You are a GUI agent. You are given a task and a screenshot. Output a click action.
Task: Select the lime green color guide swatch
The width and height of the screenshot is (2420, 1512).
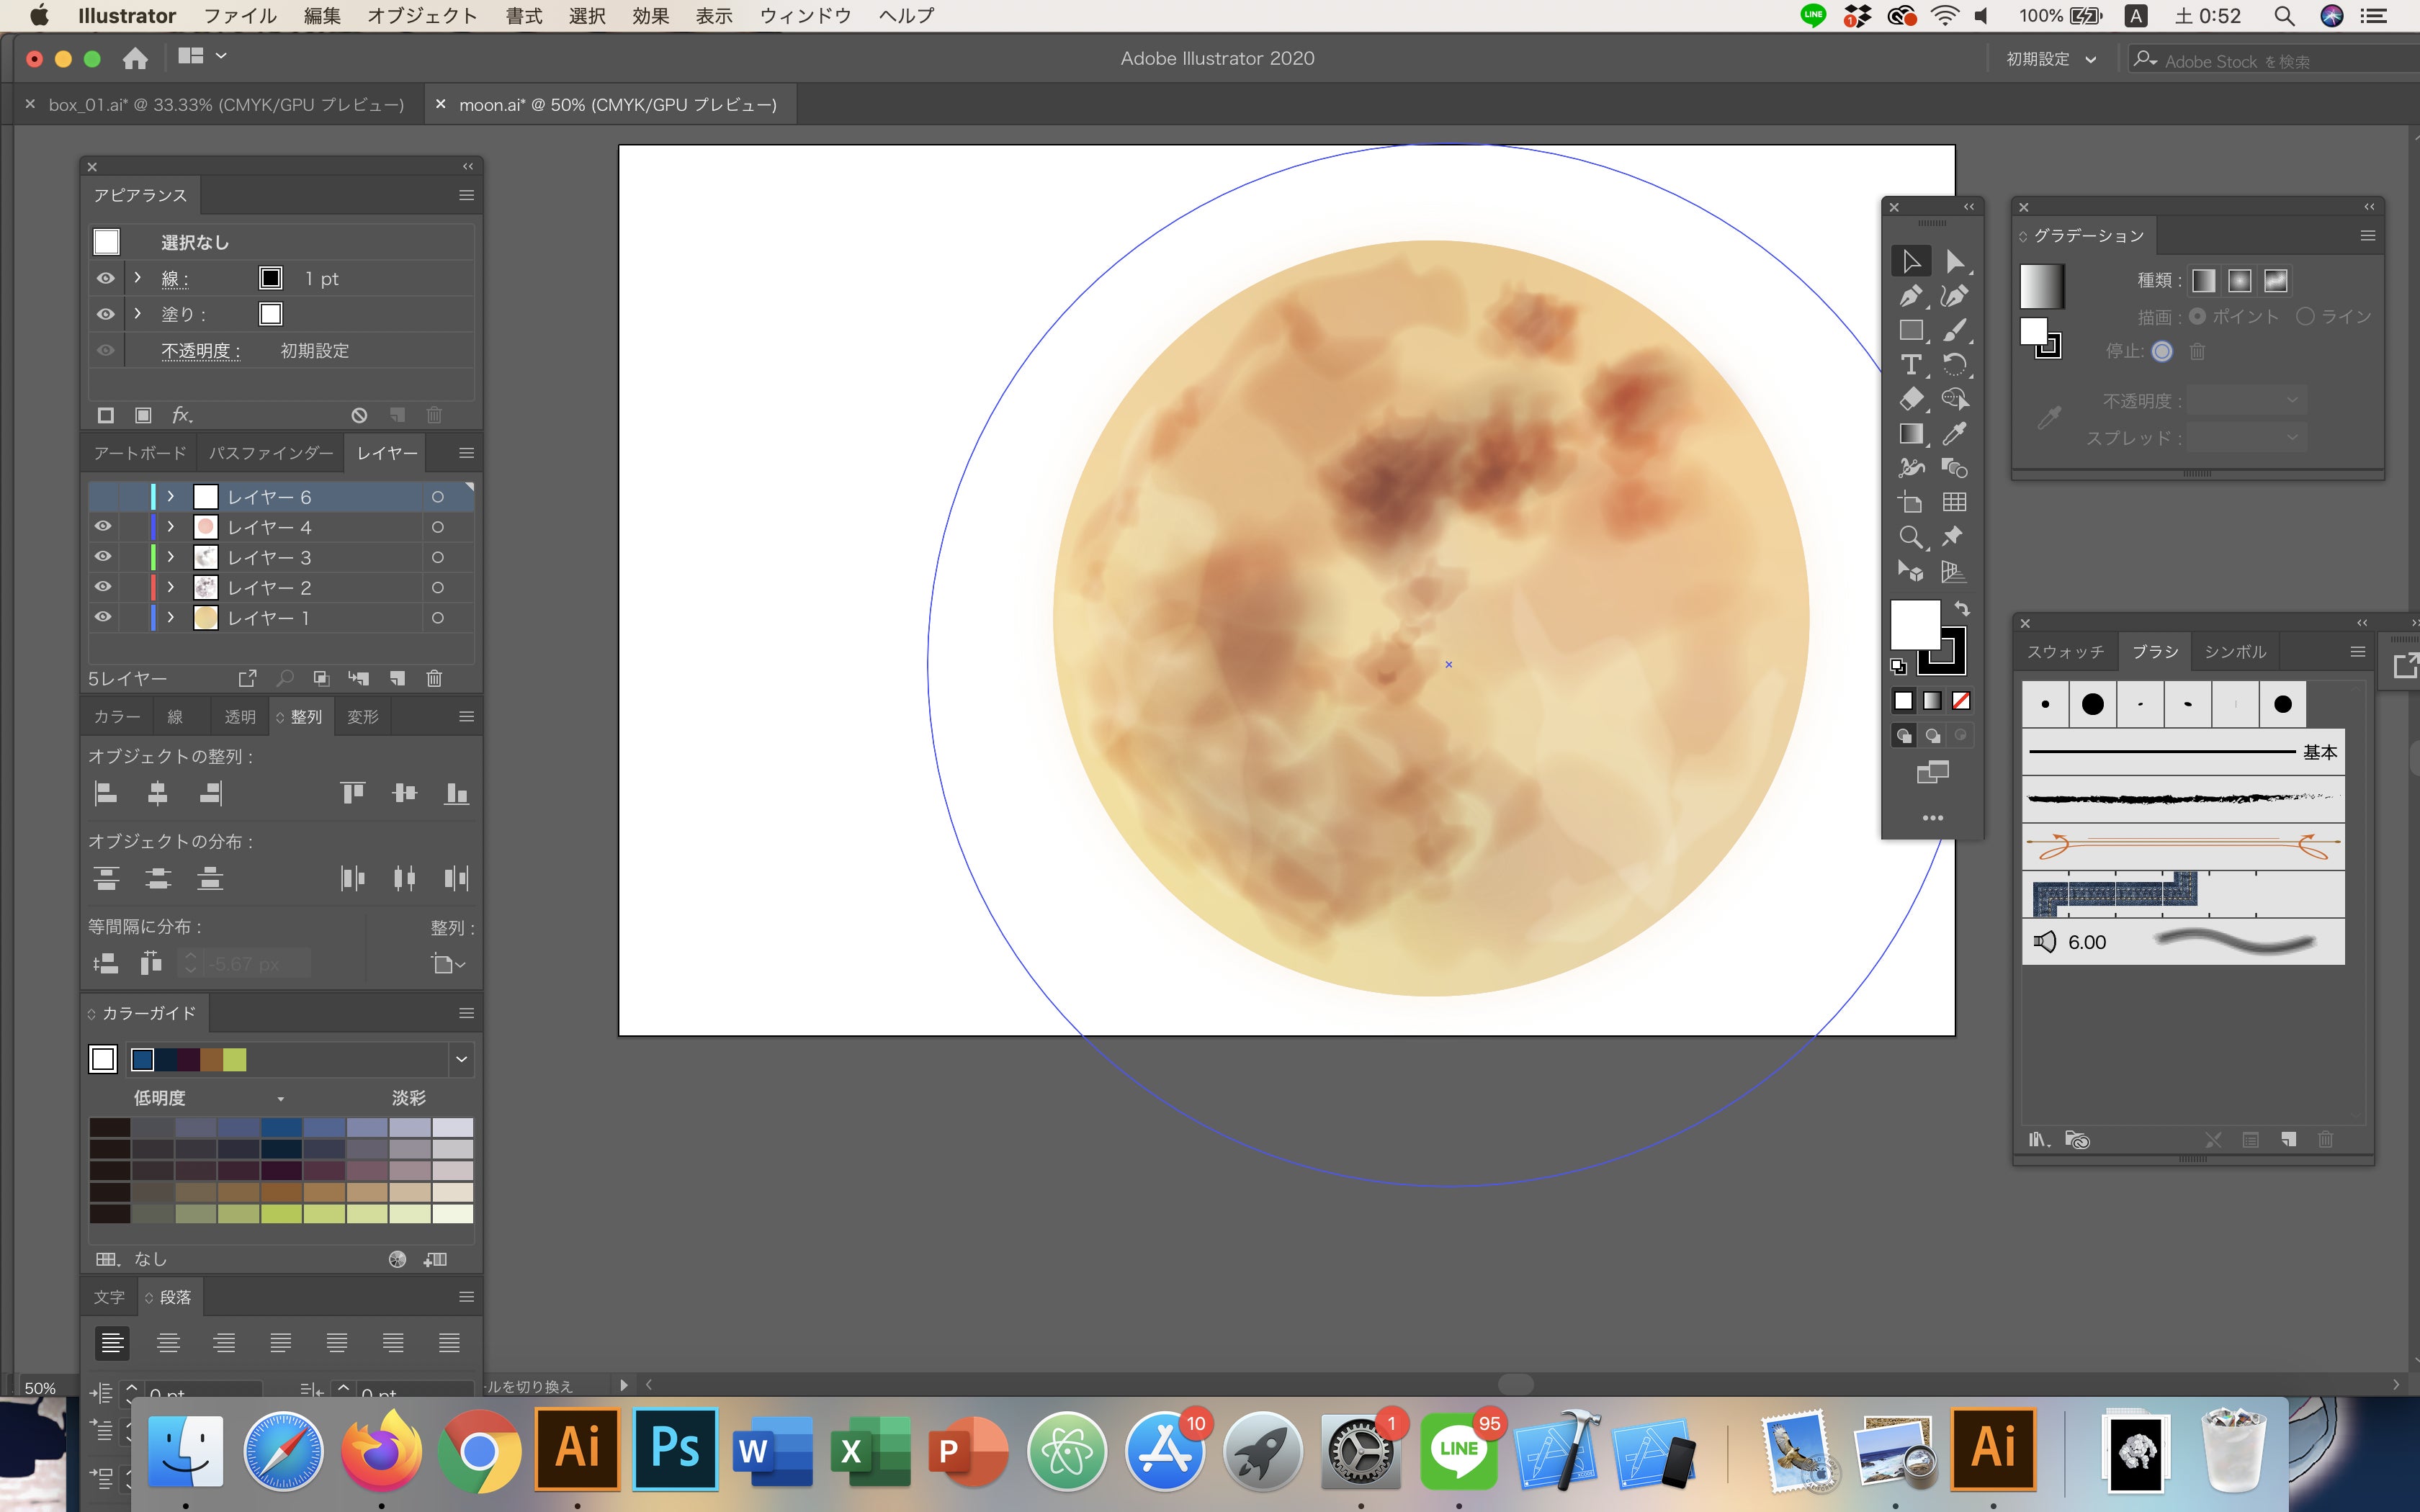235,1060
